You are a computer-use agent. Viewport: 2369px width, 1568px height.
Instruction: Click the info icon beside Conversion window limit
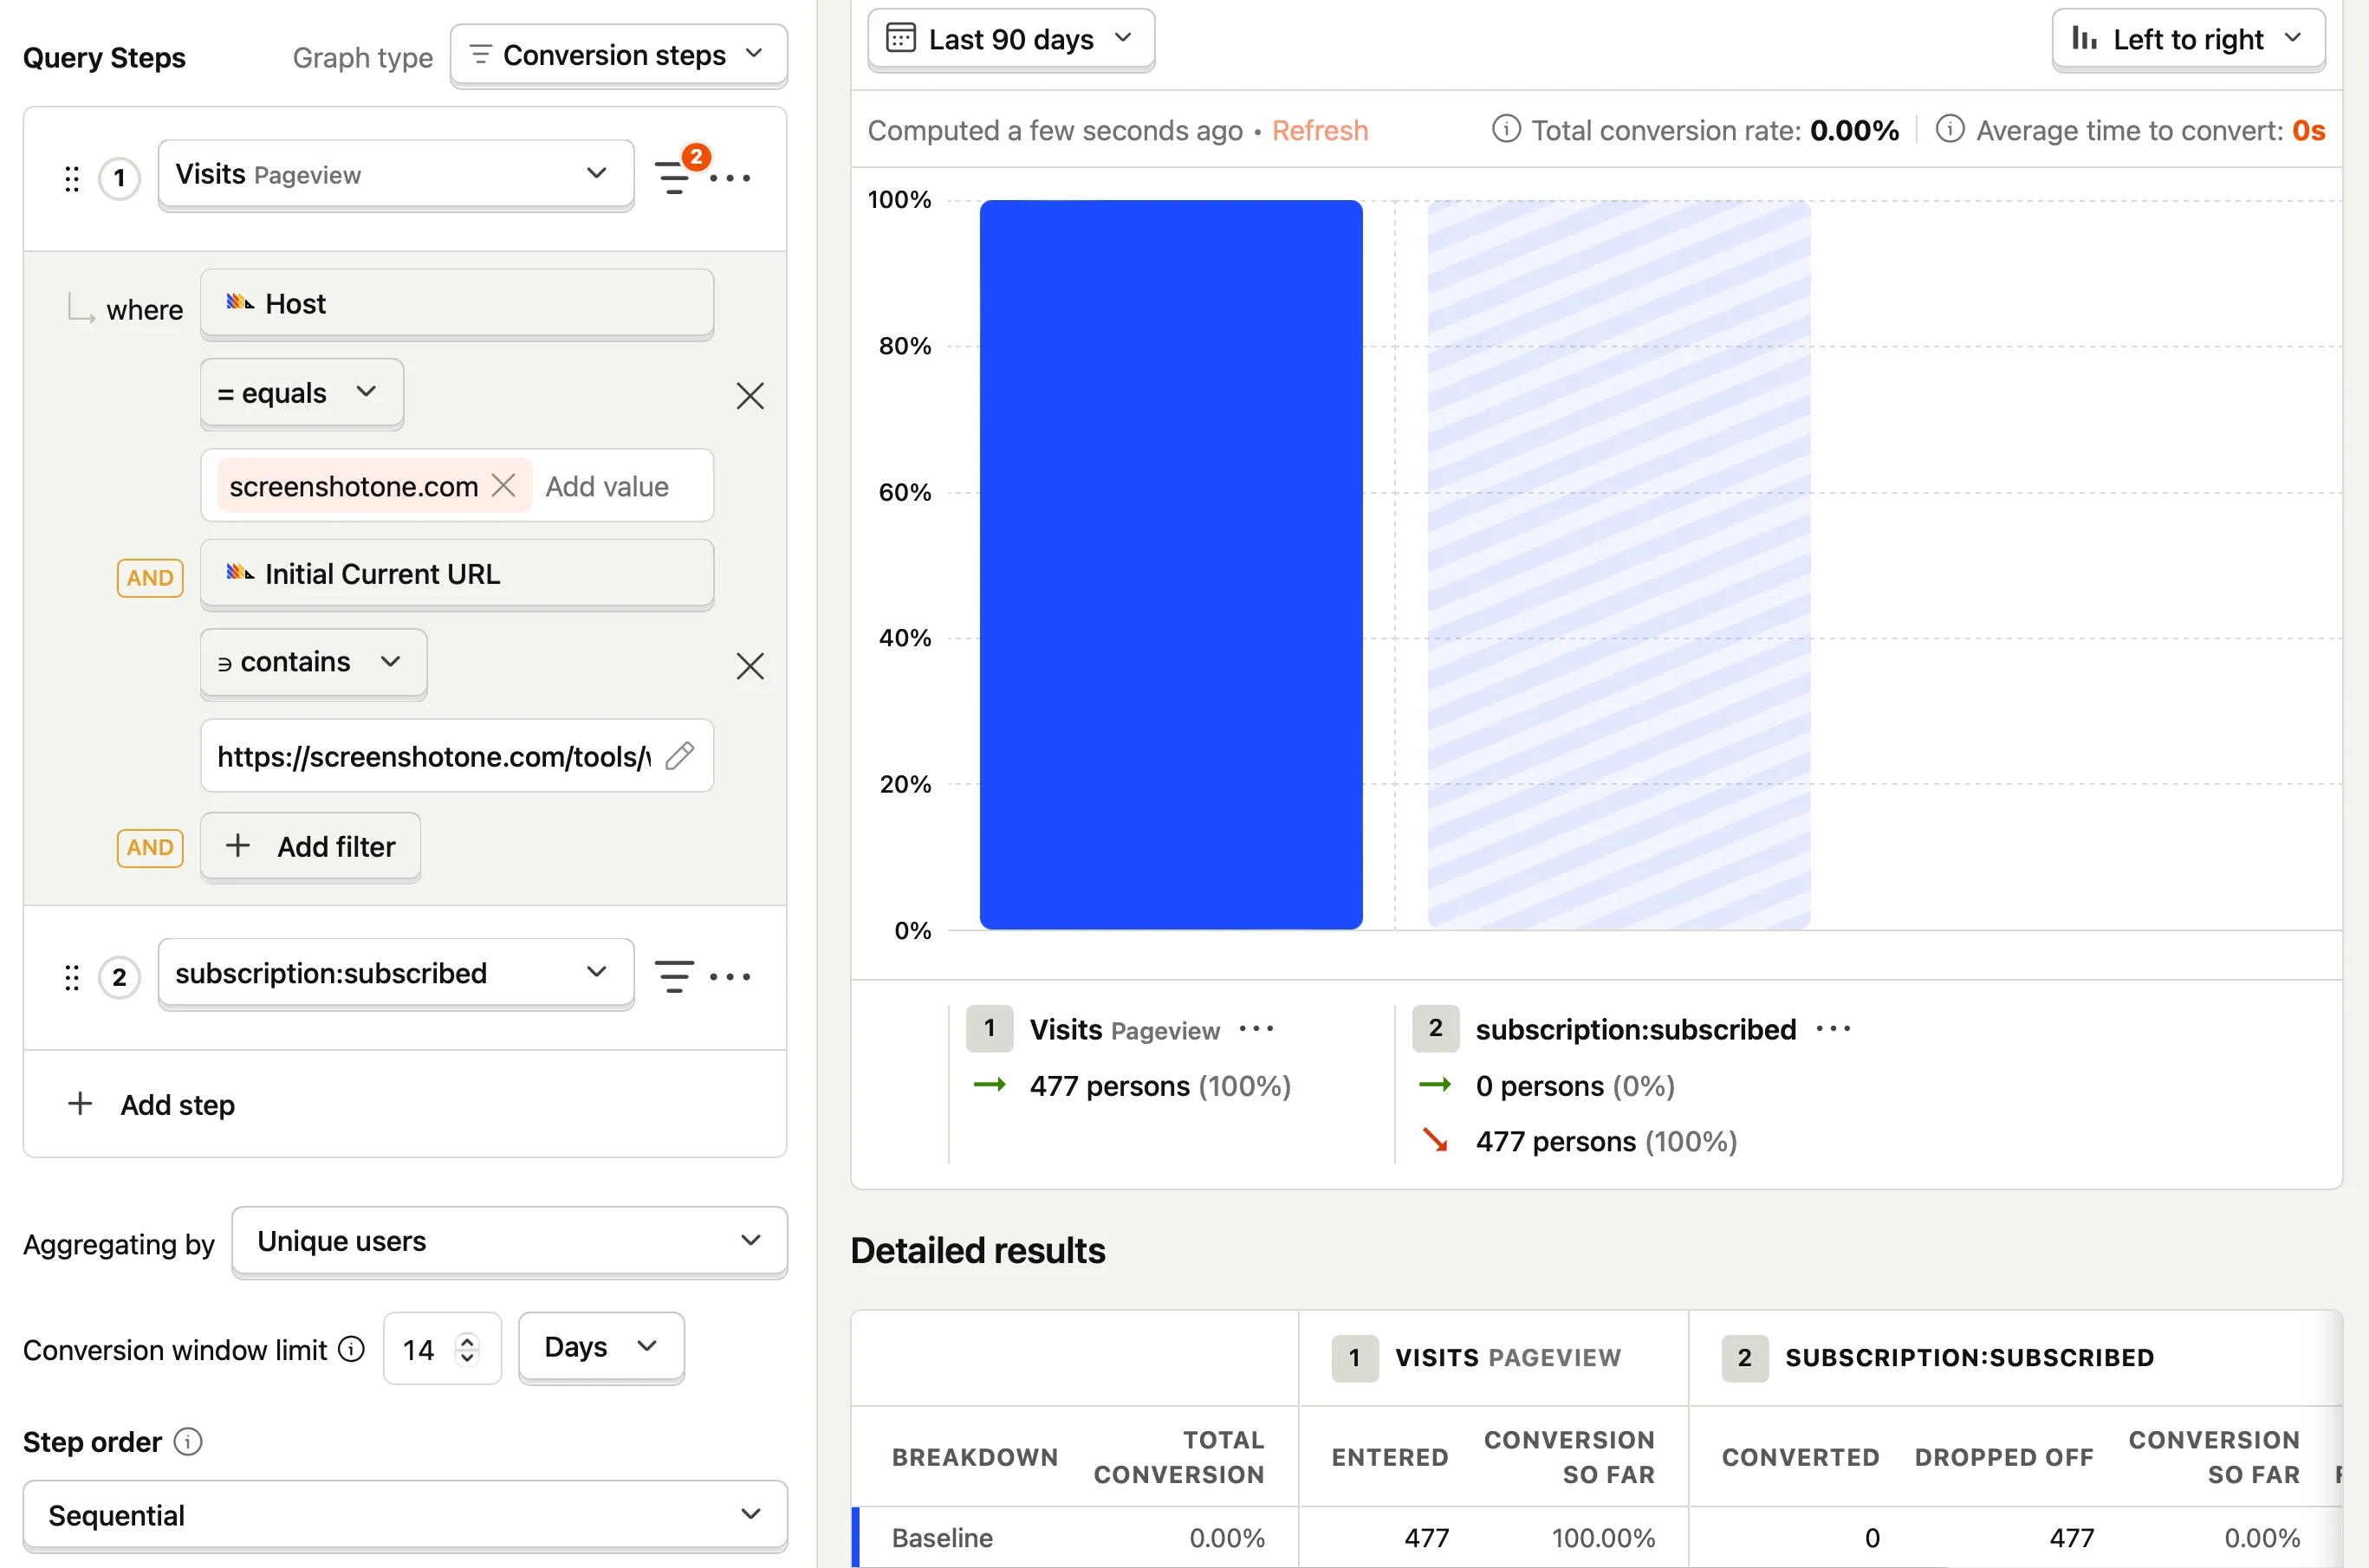tap(351, 1349)
